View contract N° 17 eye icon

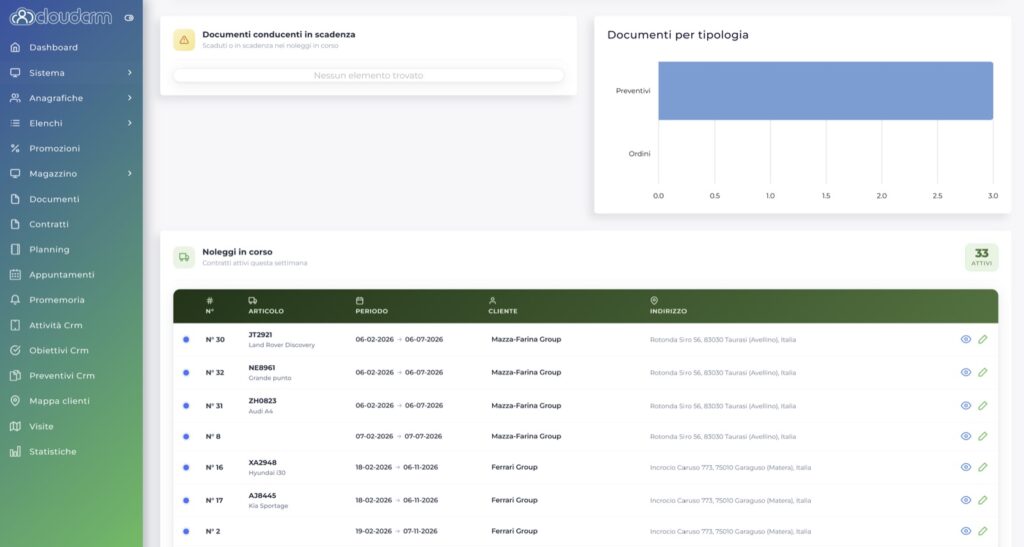[x=966, y=500]
